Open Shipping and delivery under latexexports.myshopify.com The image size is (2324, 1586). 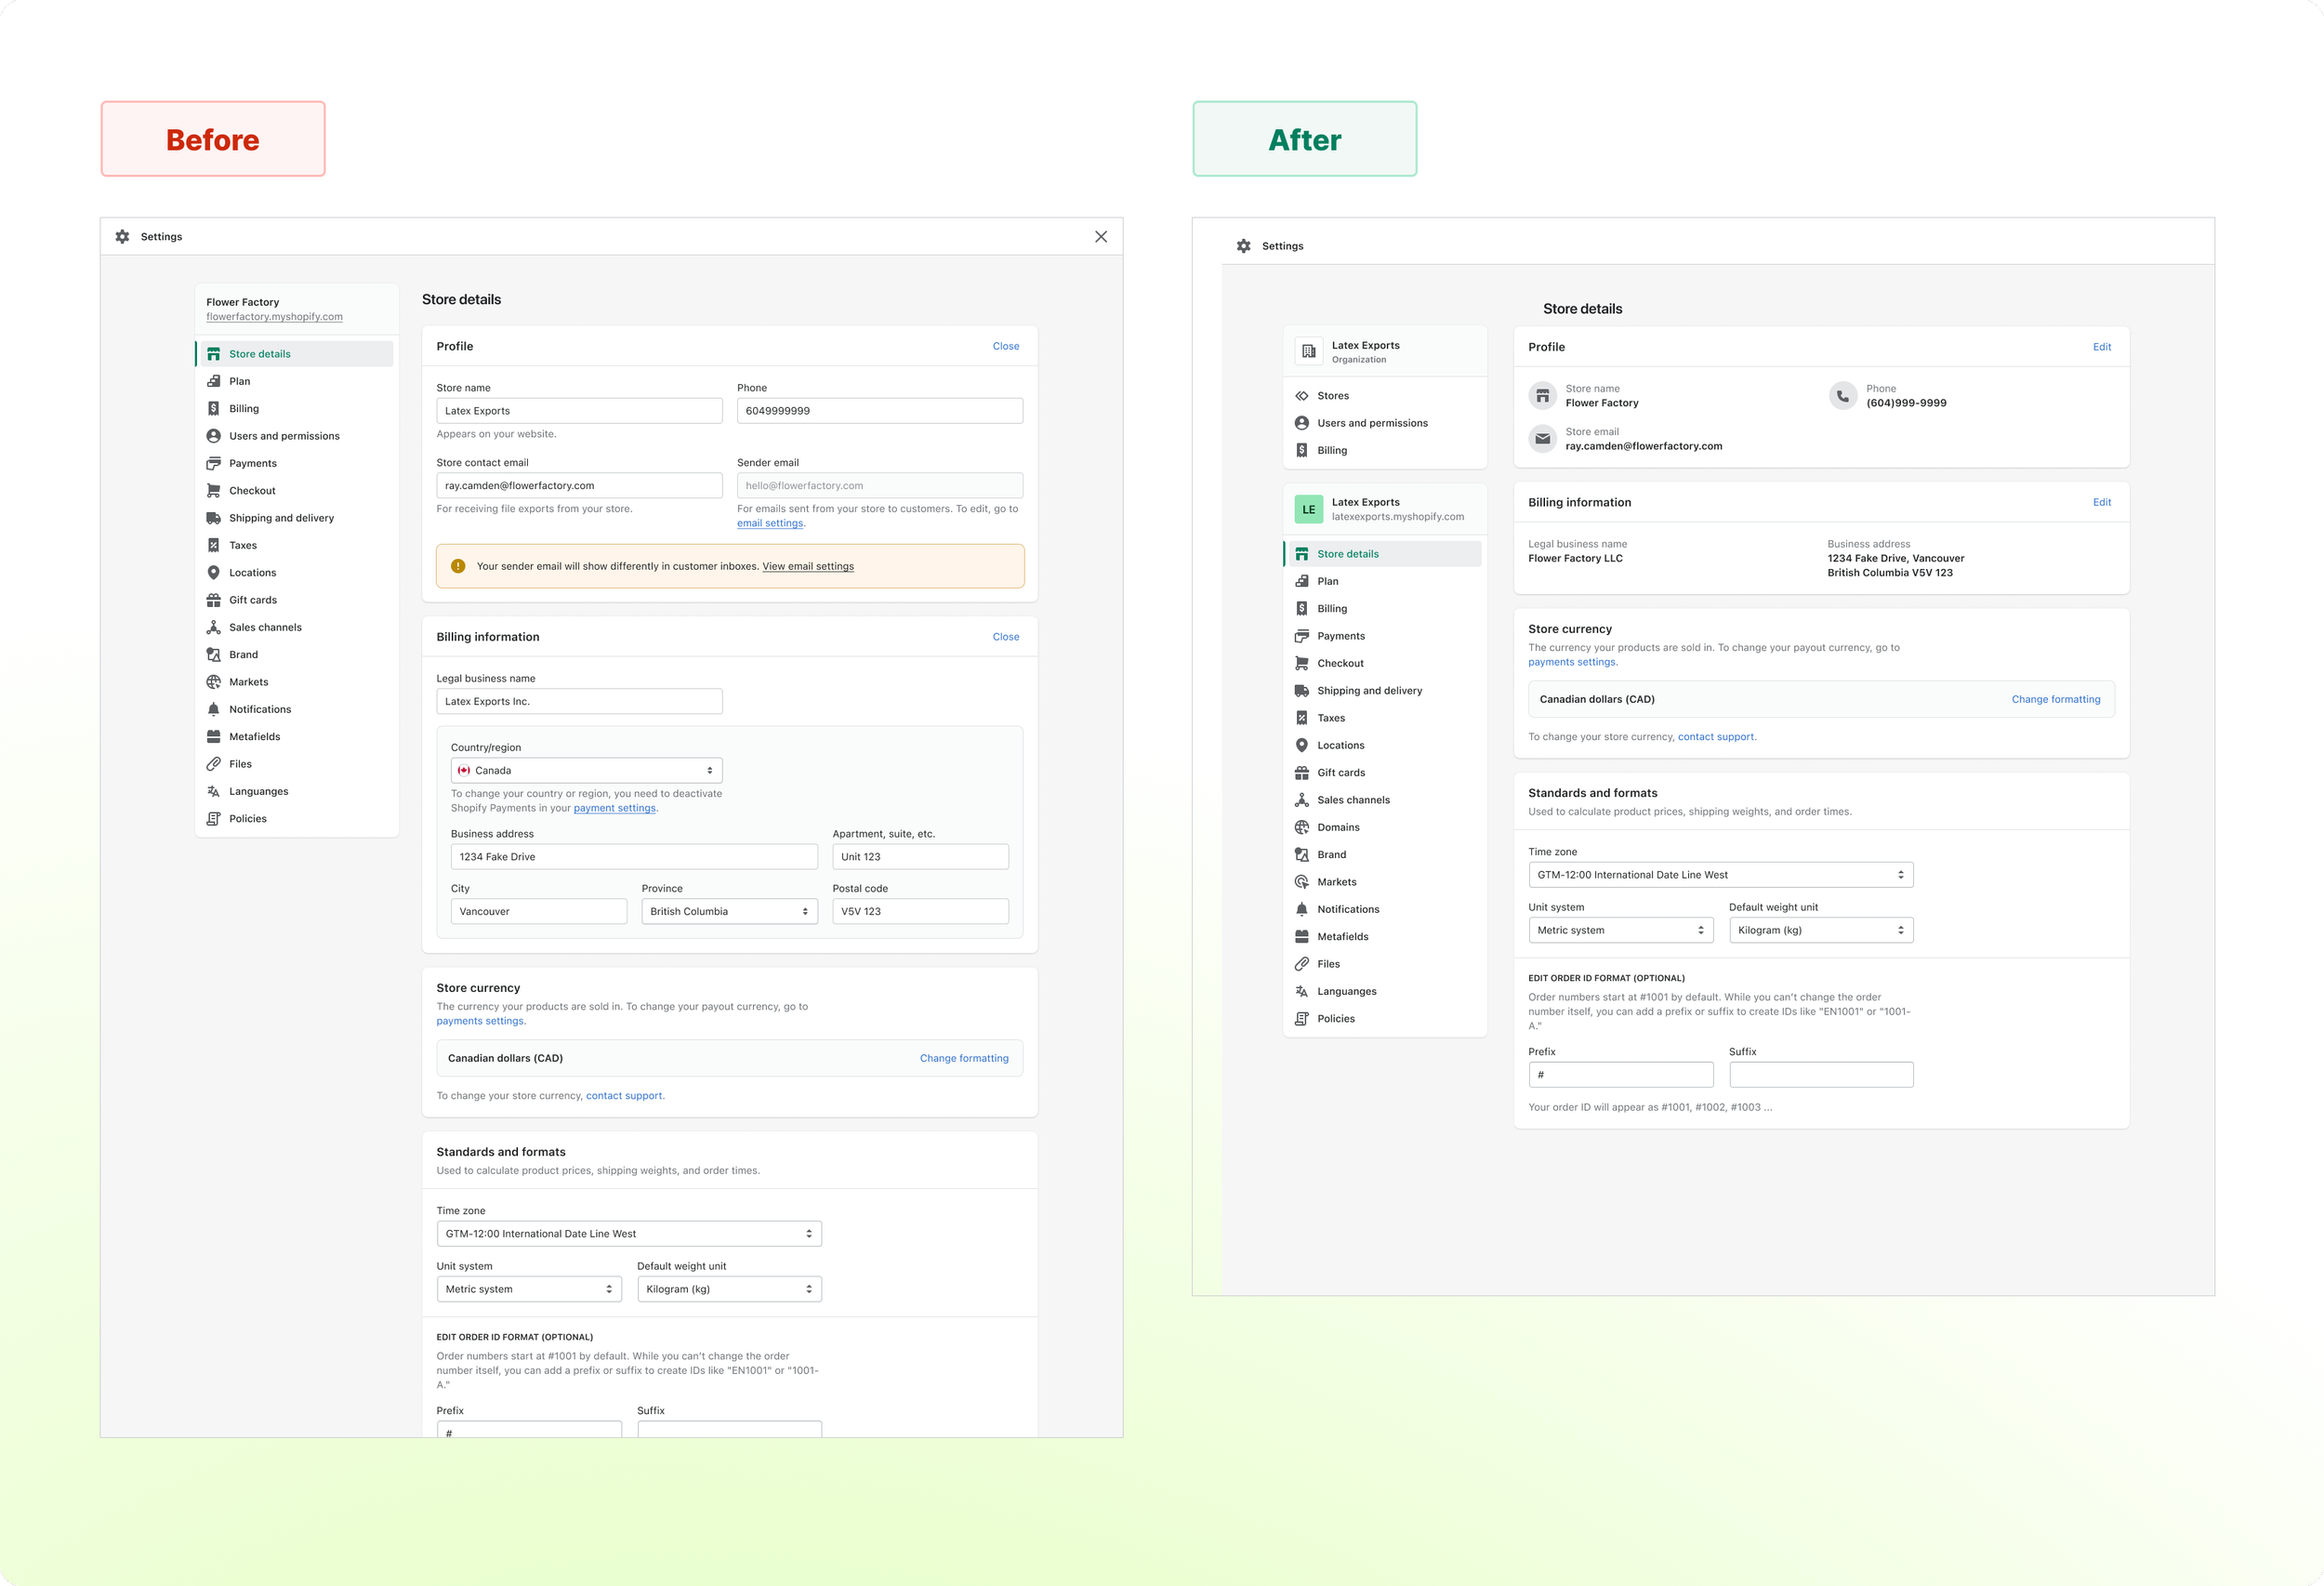[1369, 691]
